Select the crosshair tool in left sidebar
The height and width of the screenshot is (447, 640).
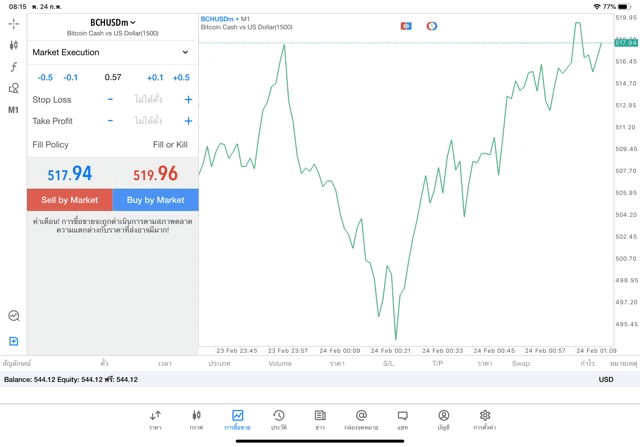(x=13, y=23)
